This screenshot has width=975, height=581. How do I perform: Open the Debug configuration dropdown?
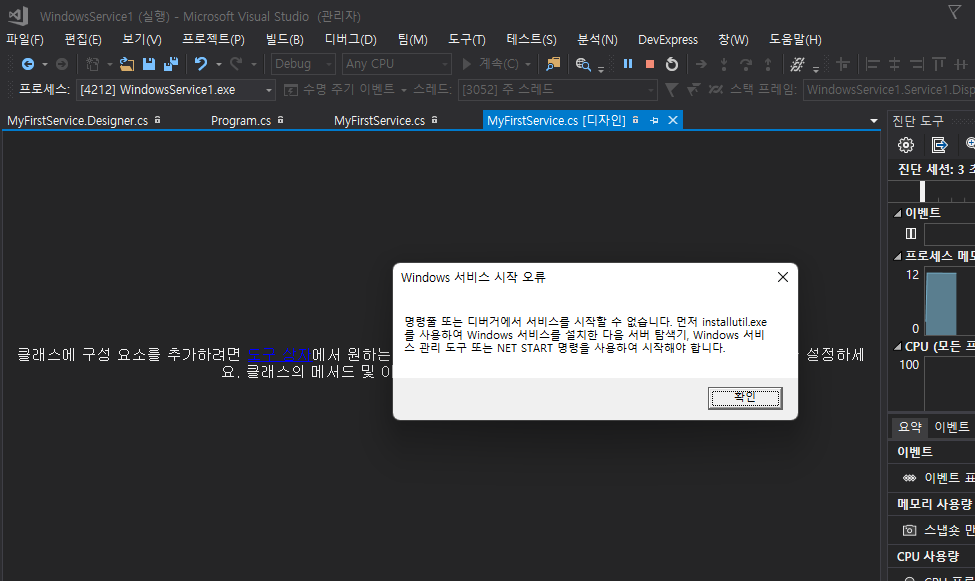(x=303, y=64)
